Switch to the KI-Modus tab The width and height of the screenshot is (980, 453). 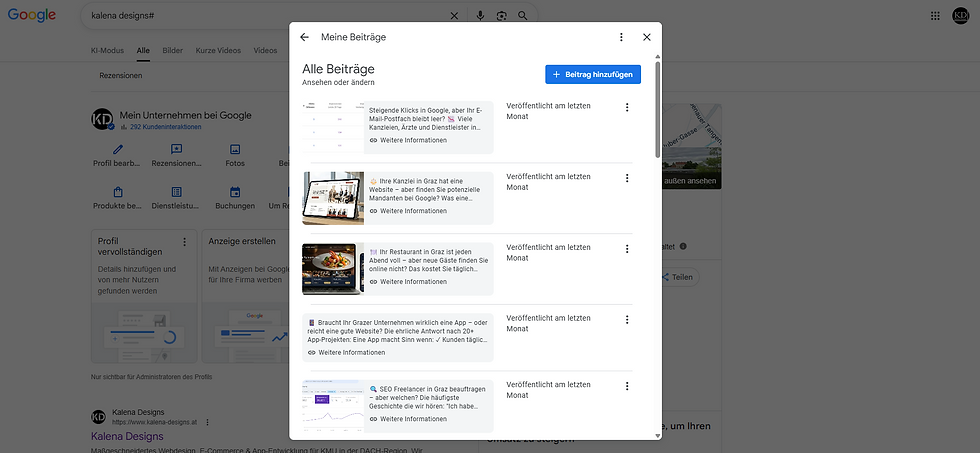[108, 51]
